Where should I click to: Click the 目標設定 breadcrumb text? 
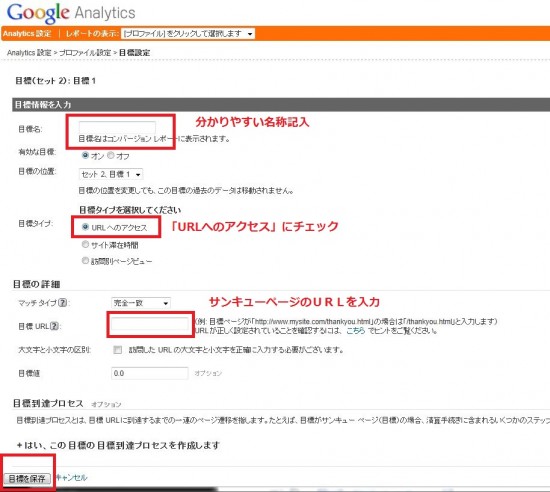click(x=134, y=53)
